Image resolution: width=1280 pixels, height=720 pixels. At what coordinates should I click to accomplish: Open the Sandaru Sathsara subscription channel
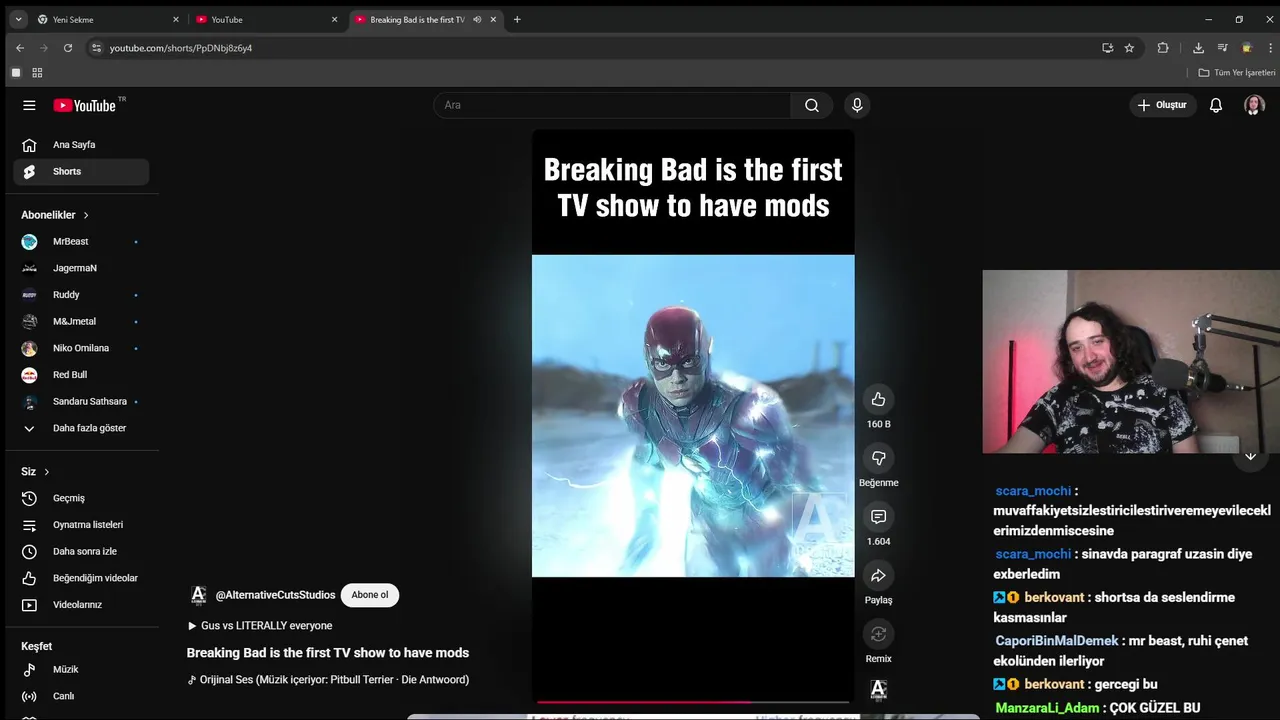(x=81, y=402)
